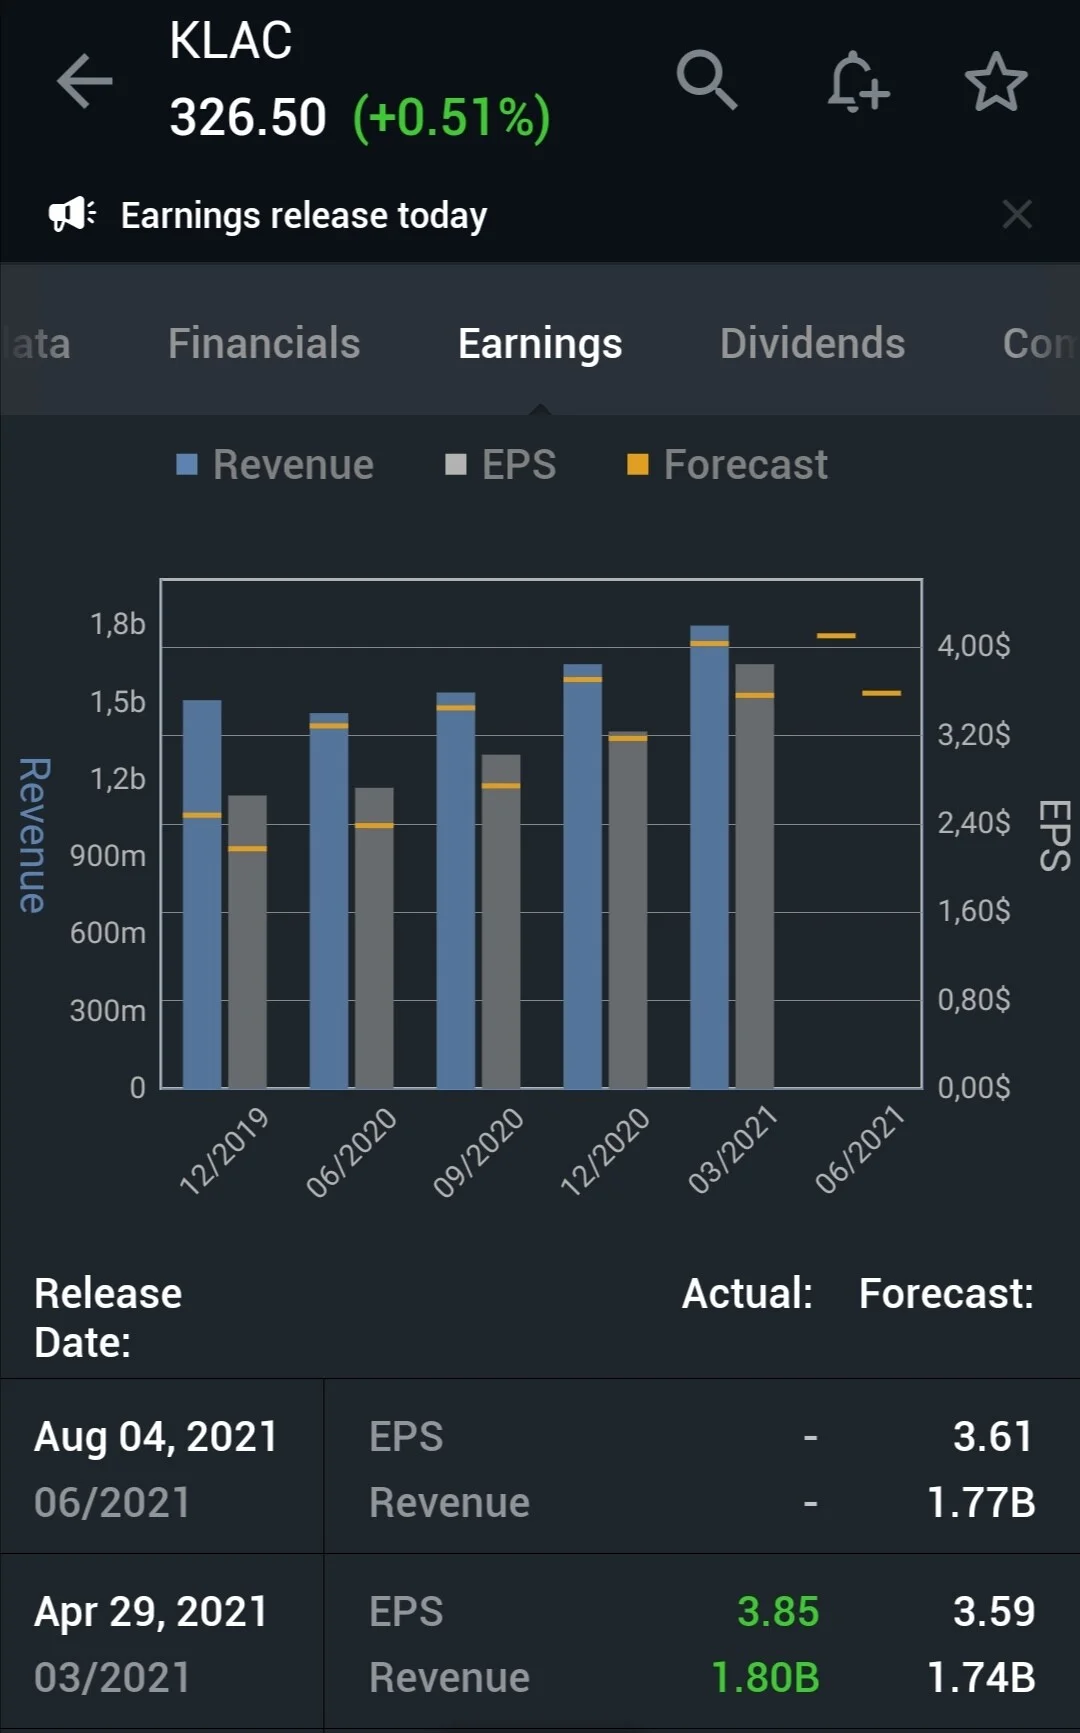Select the 06/2021 axis label
This screenshot has height=1733, width=1080.
pyautogui.click(x=860, y=1150)
